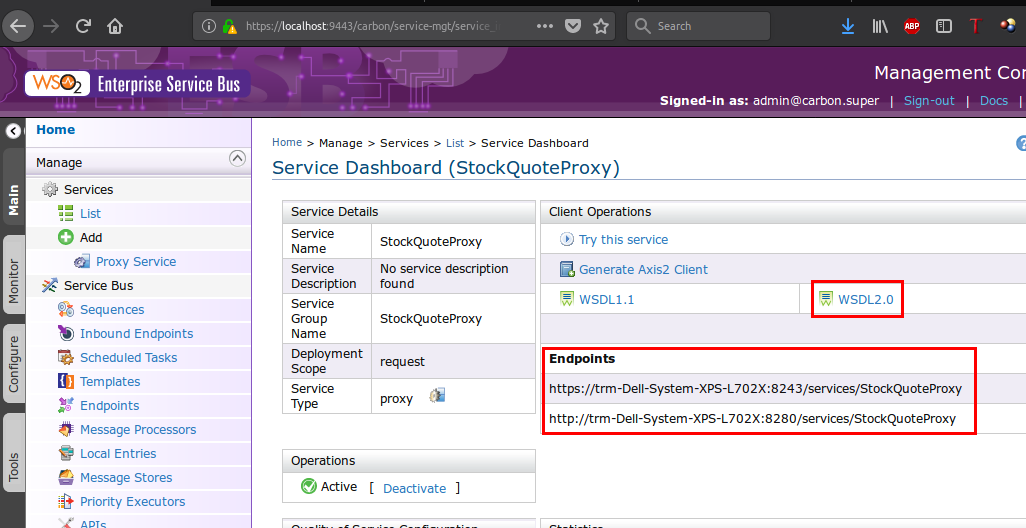Open the Firefox downloads arrow icon

[x=848, y=26]
